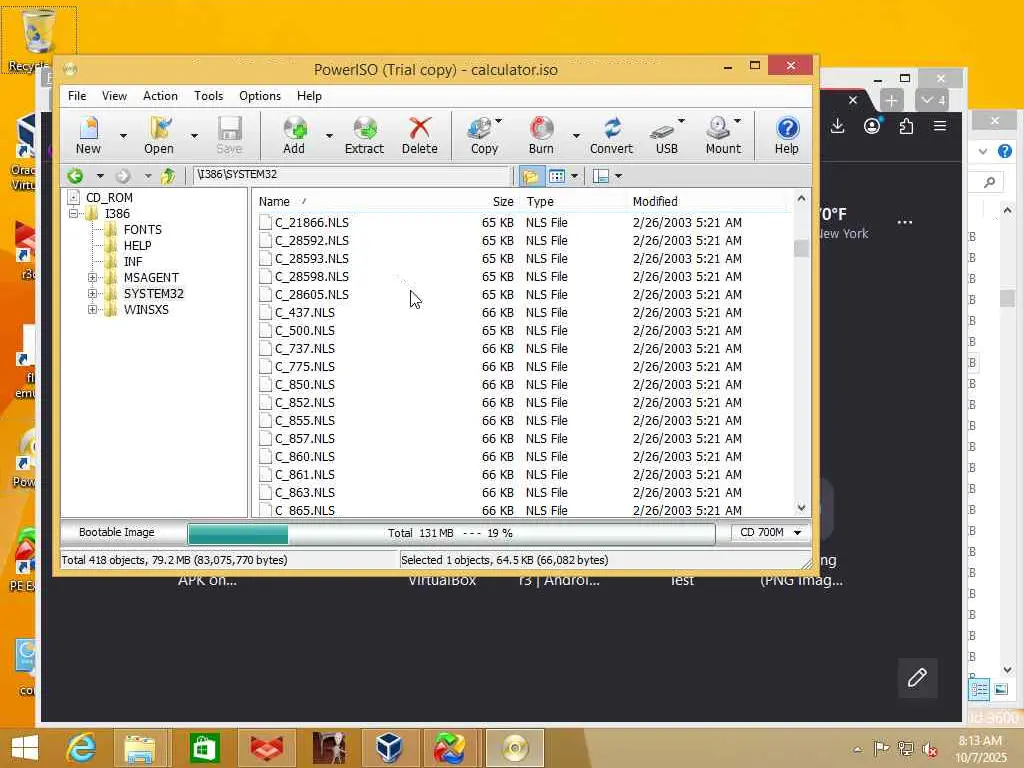Image resolution: width=1024 pixels, height=768 pixels.
Task: Click the view style grid icon
Action: pos(556,176)
